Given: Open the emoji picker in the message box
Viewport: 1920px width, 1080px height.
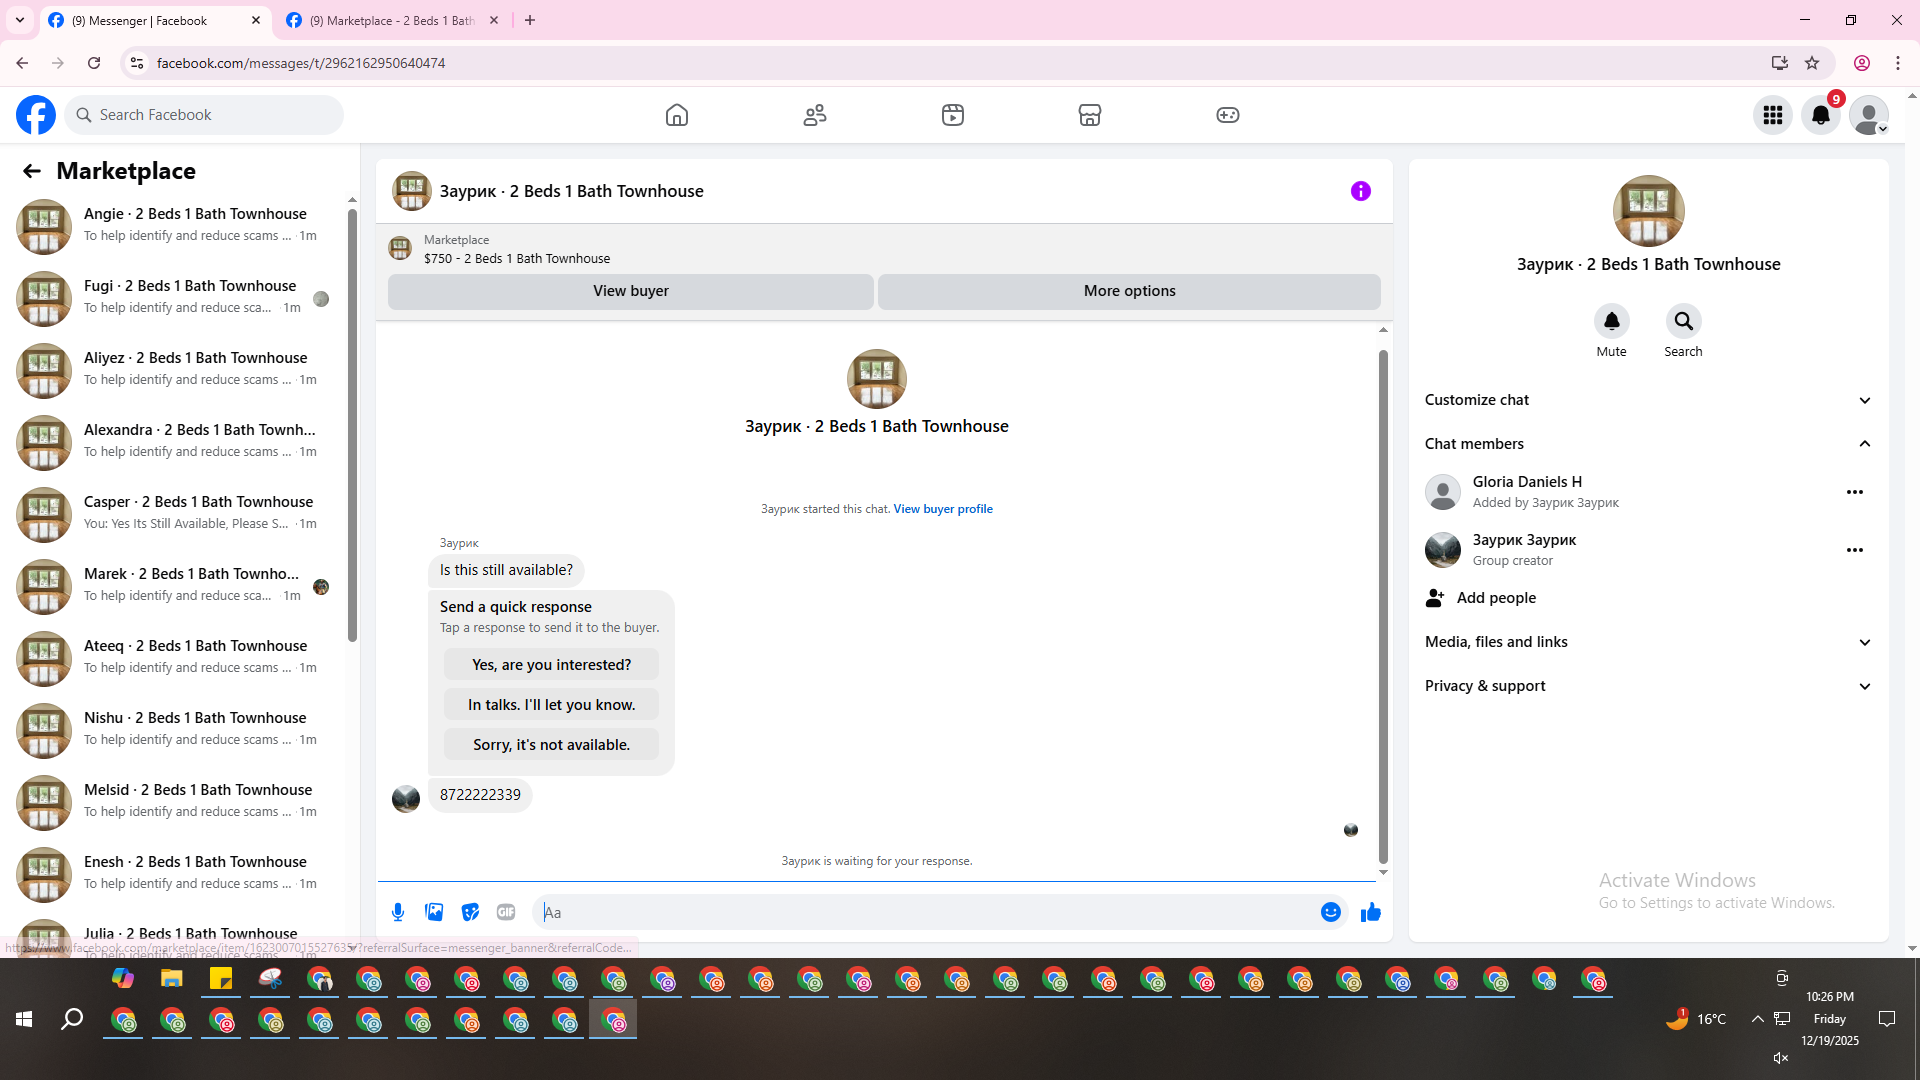Looking at the screenshot, I should (1330, 912).
